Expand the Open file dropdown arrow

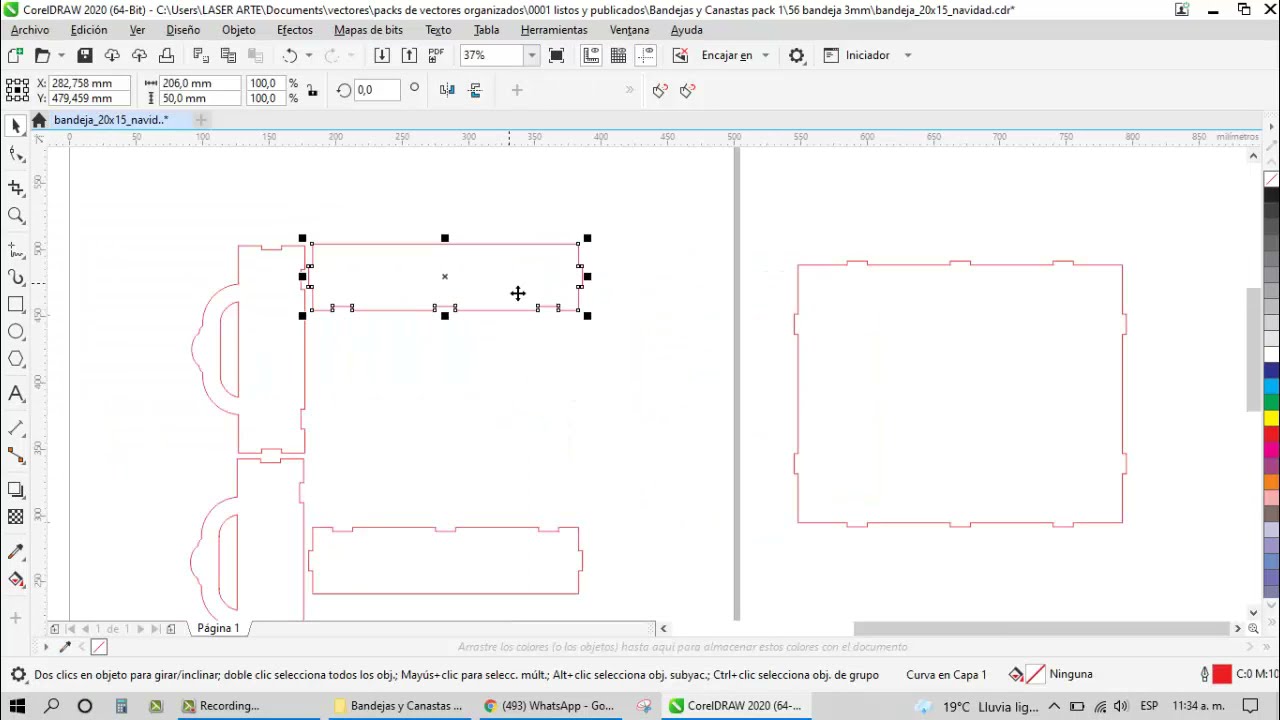click(x=61, y=55)
